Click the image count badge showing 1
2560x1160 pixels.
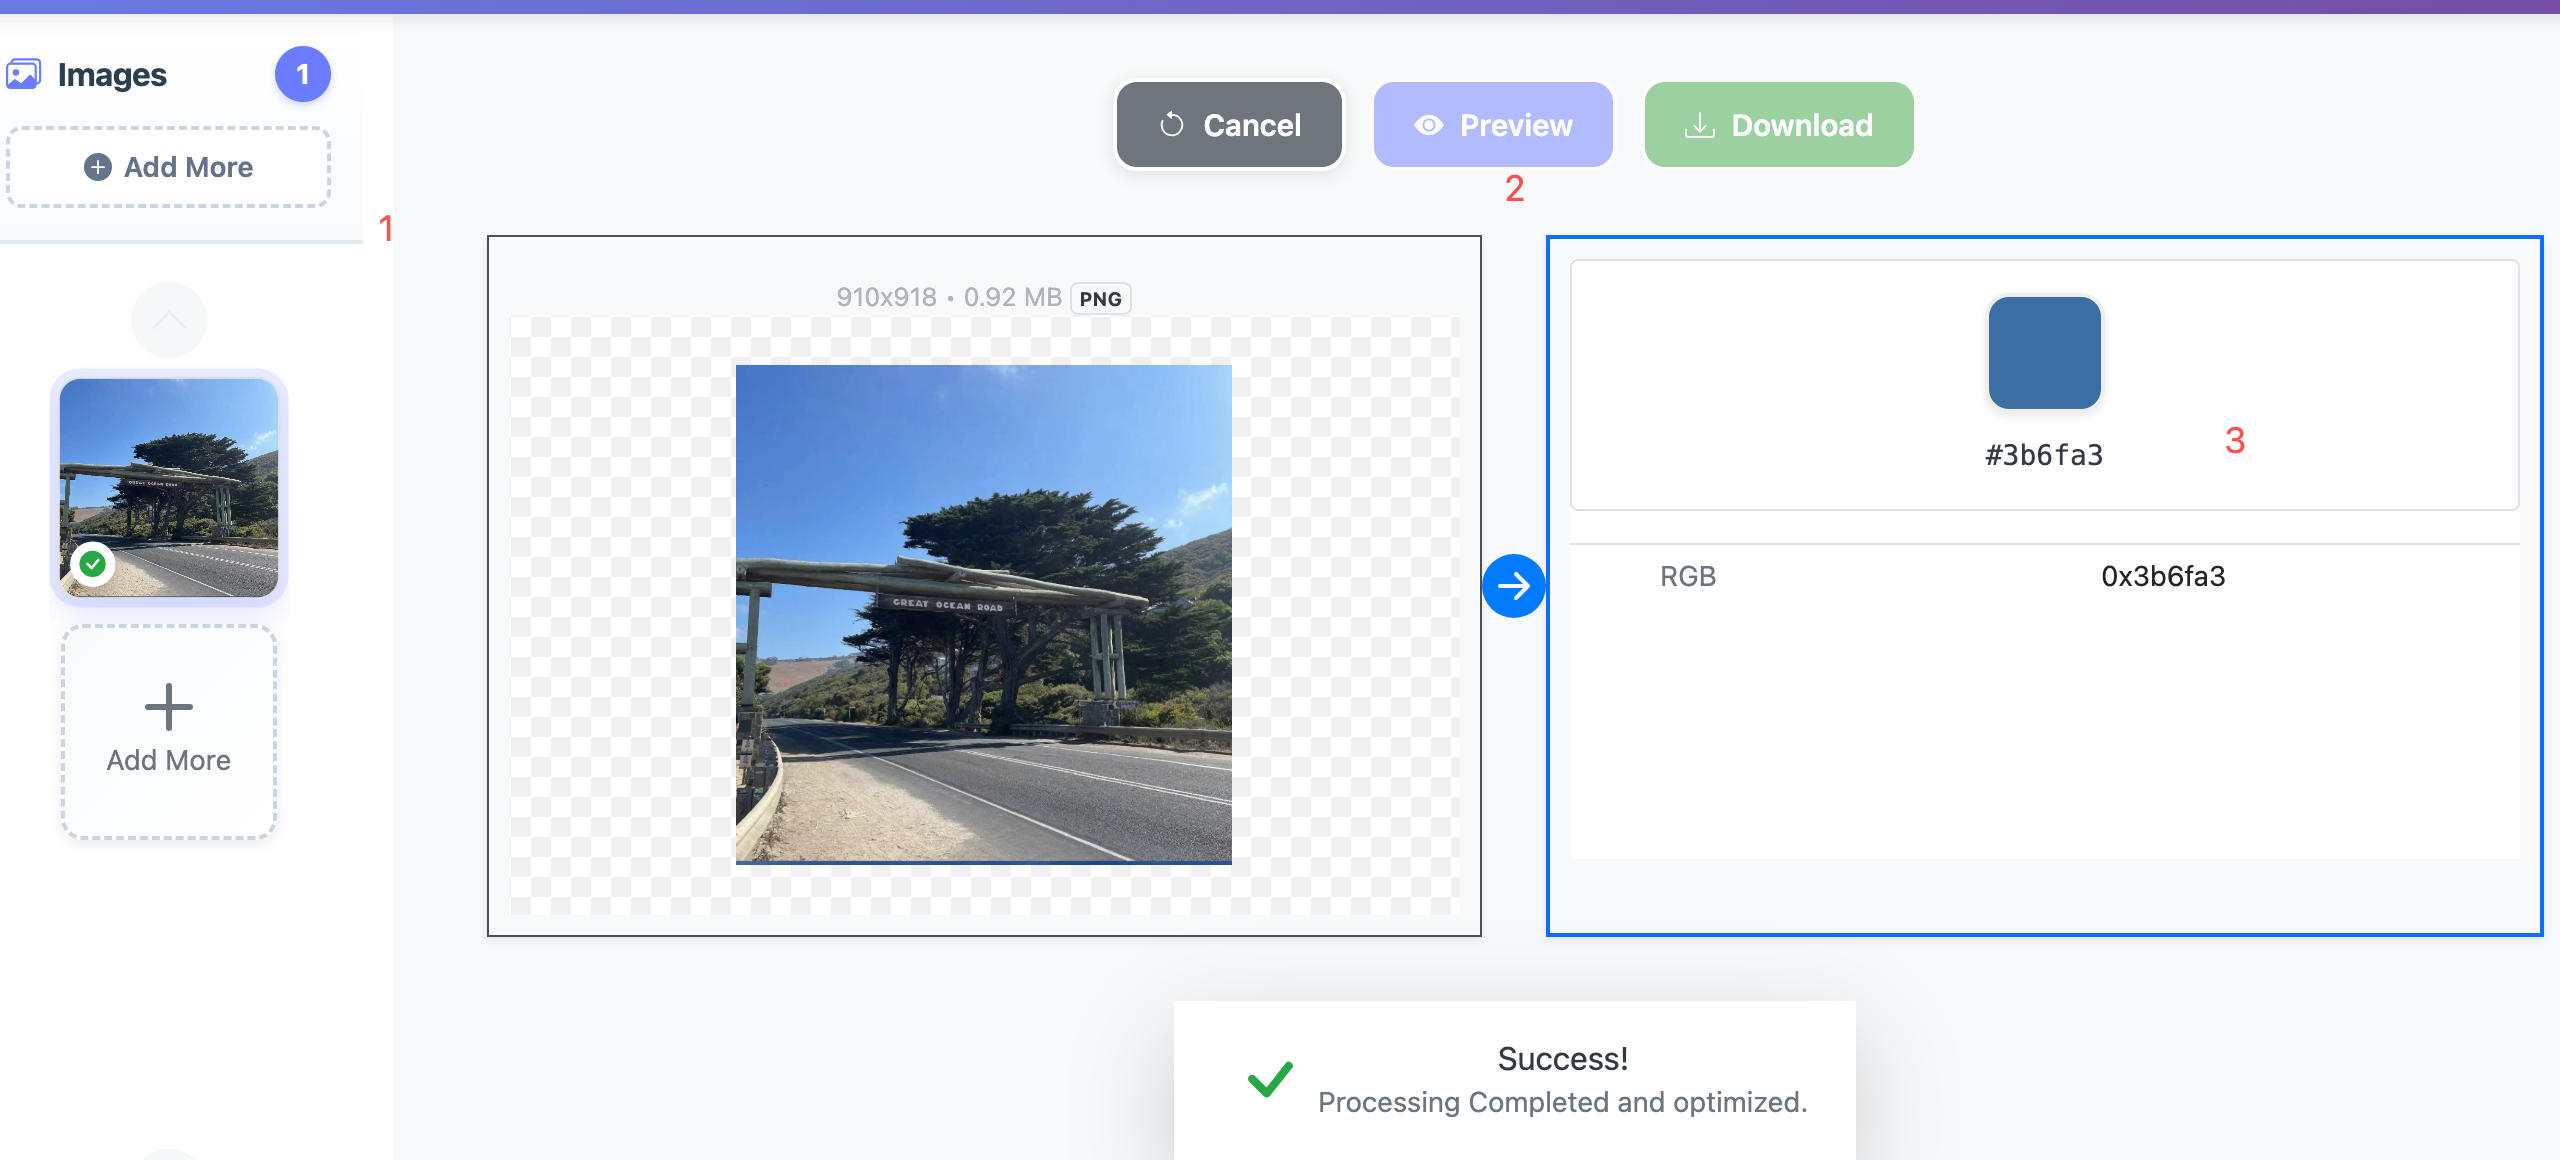[x=303, y=74]
